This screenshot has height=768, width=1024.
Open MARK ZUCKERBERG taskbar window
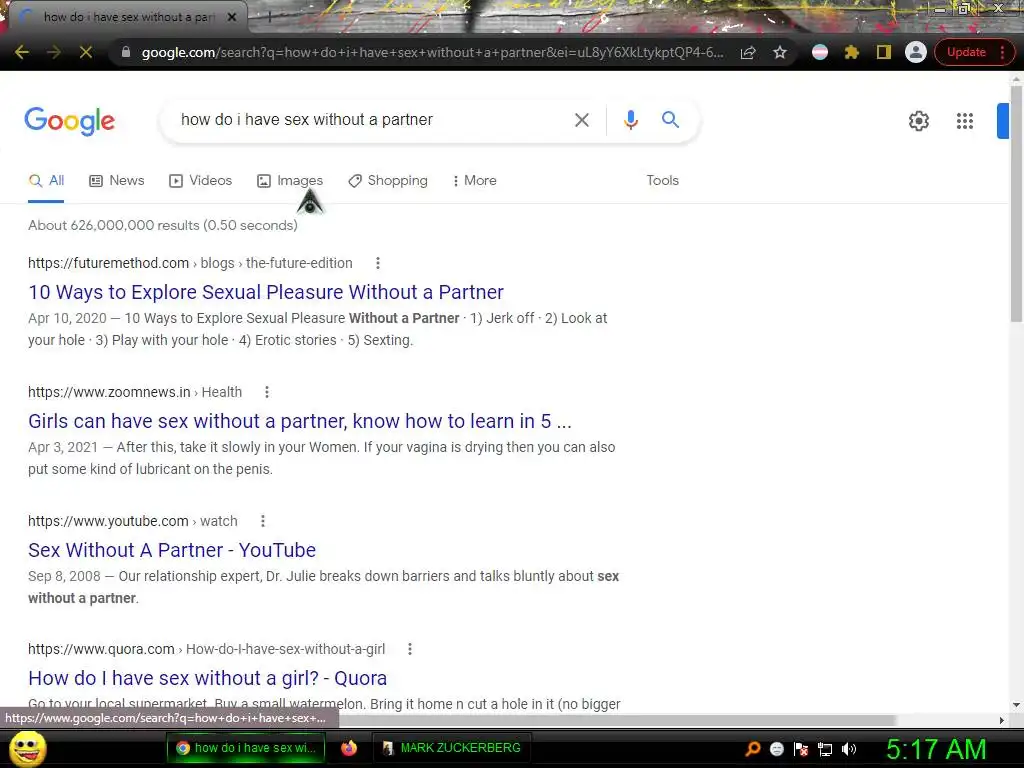pos(451,748)
